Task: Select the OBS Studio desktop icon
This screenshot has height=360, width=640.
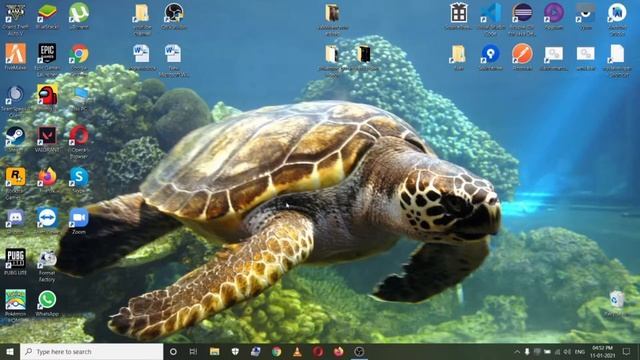Action: [173, 16]
